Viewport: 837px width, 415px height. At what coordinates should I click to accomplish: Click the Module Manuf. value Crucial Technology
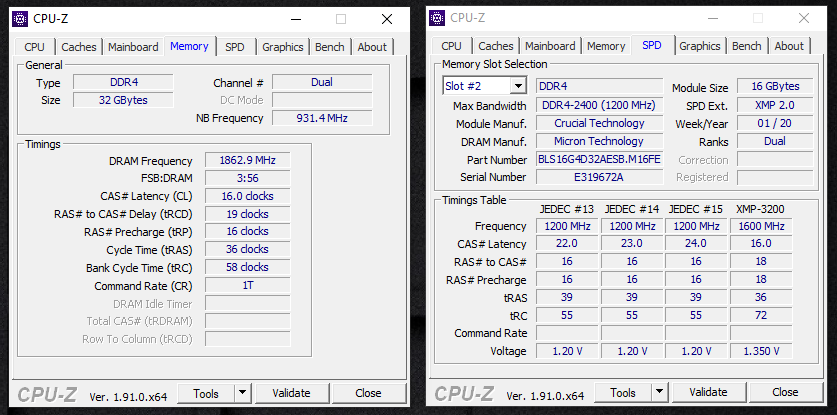(599, 123)
